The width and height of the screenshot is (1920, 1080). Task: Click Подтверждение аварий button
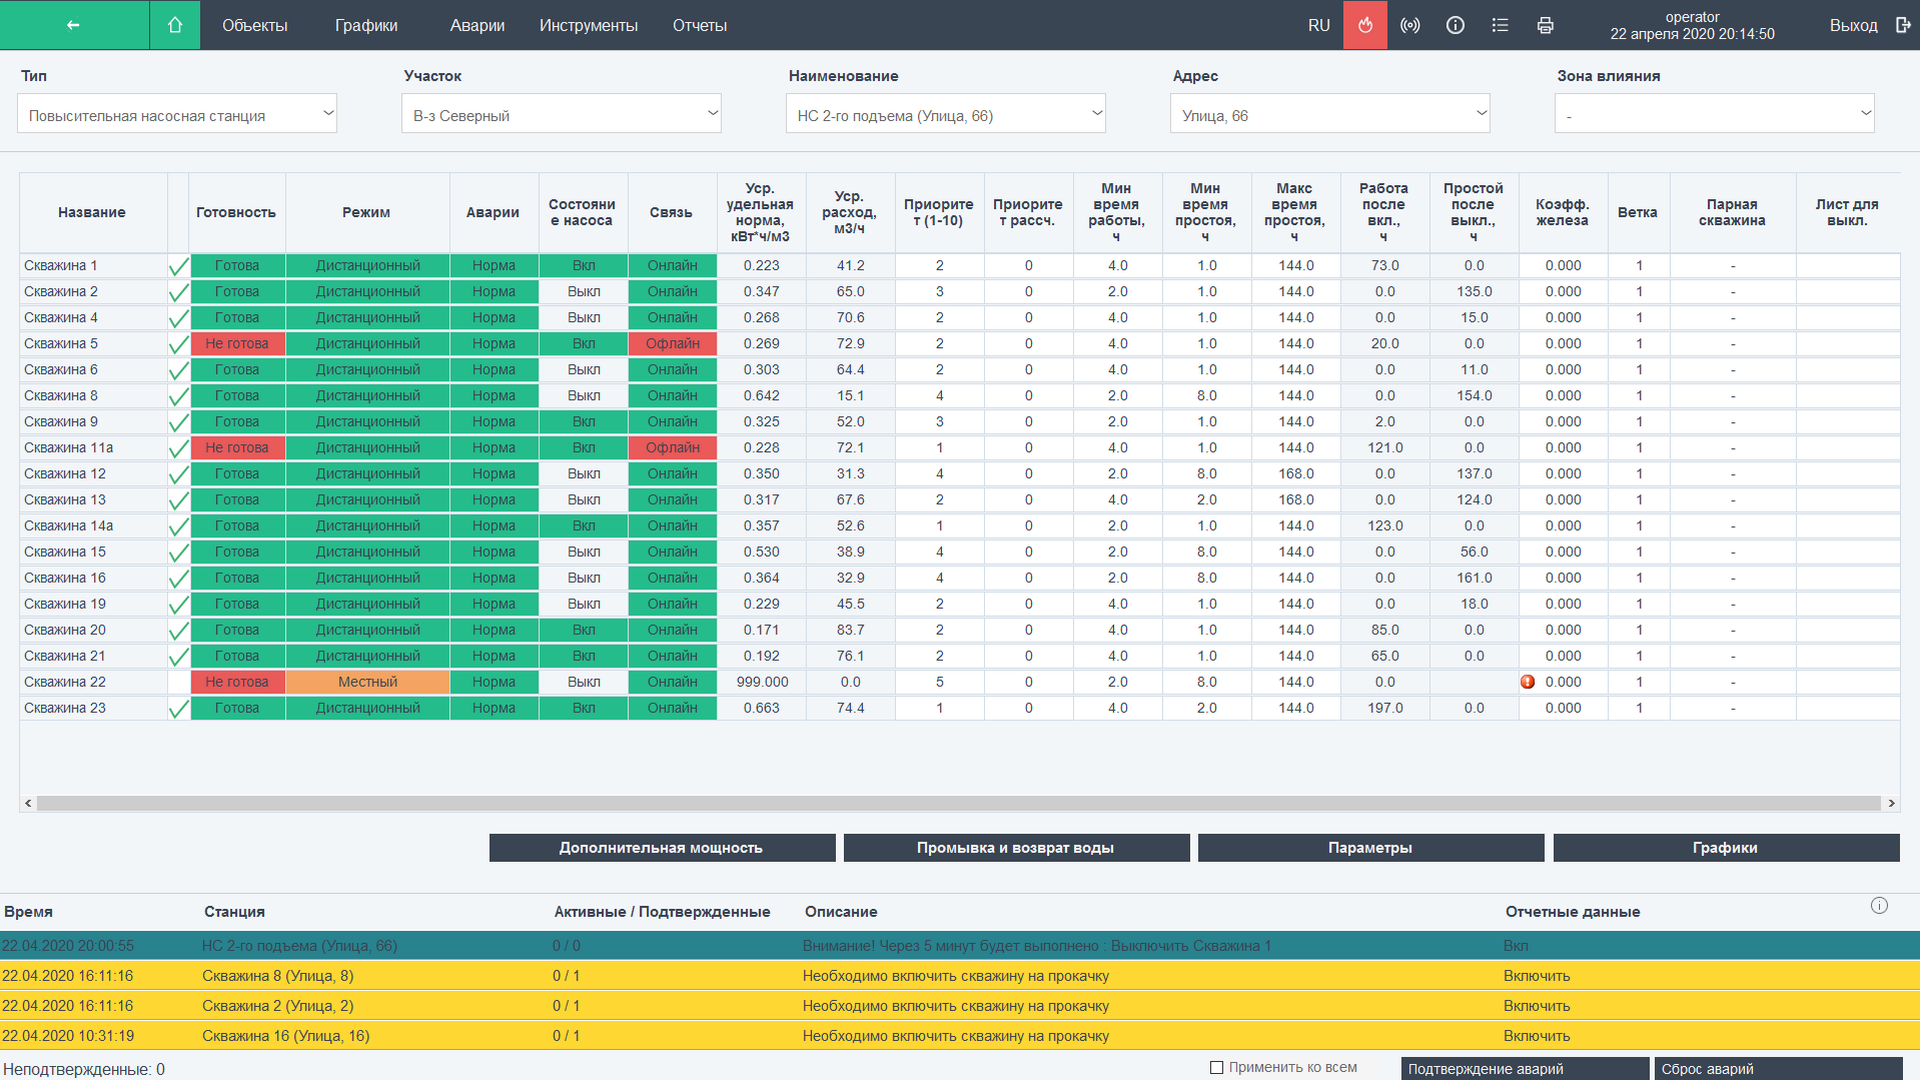point(1524,1068)
